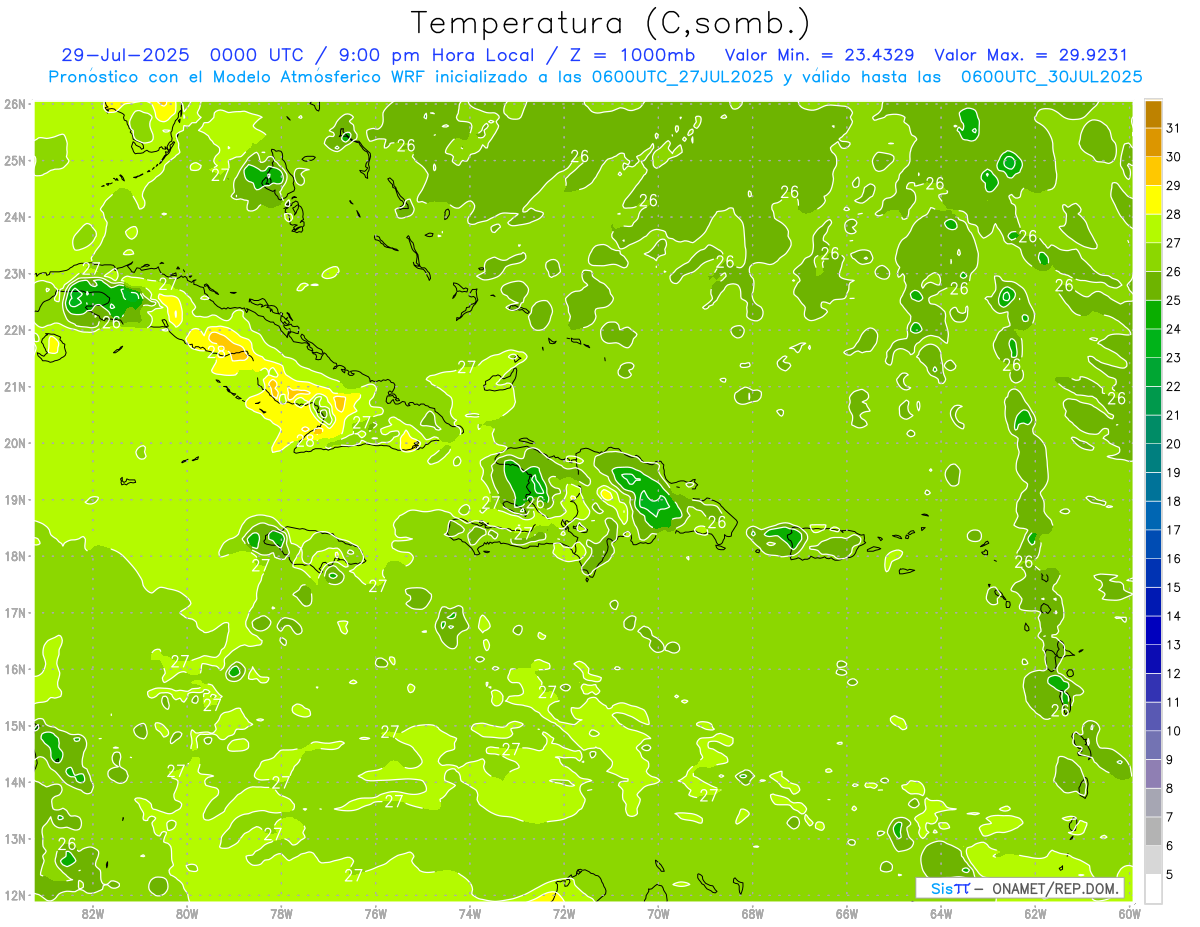Click the '22N' latitude axis label
The width and height of the screenshot is (1200, 927).
(15, 330)
